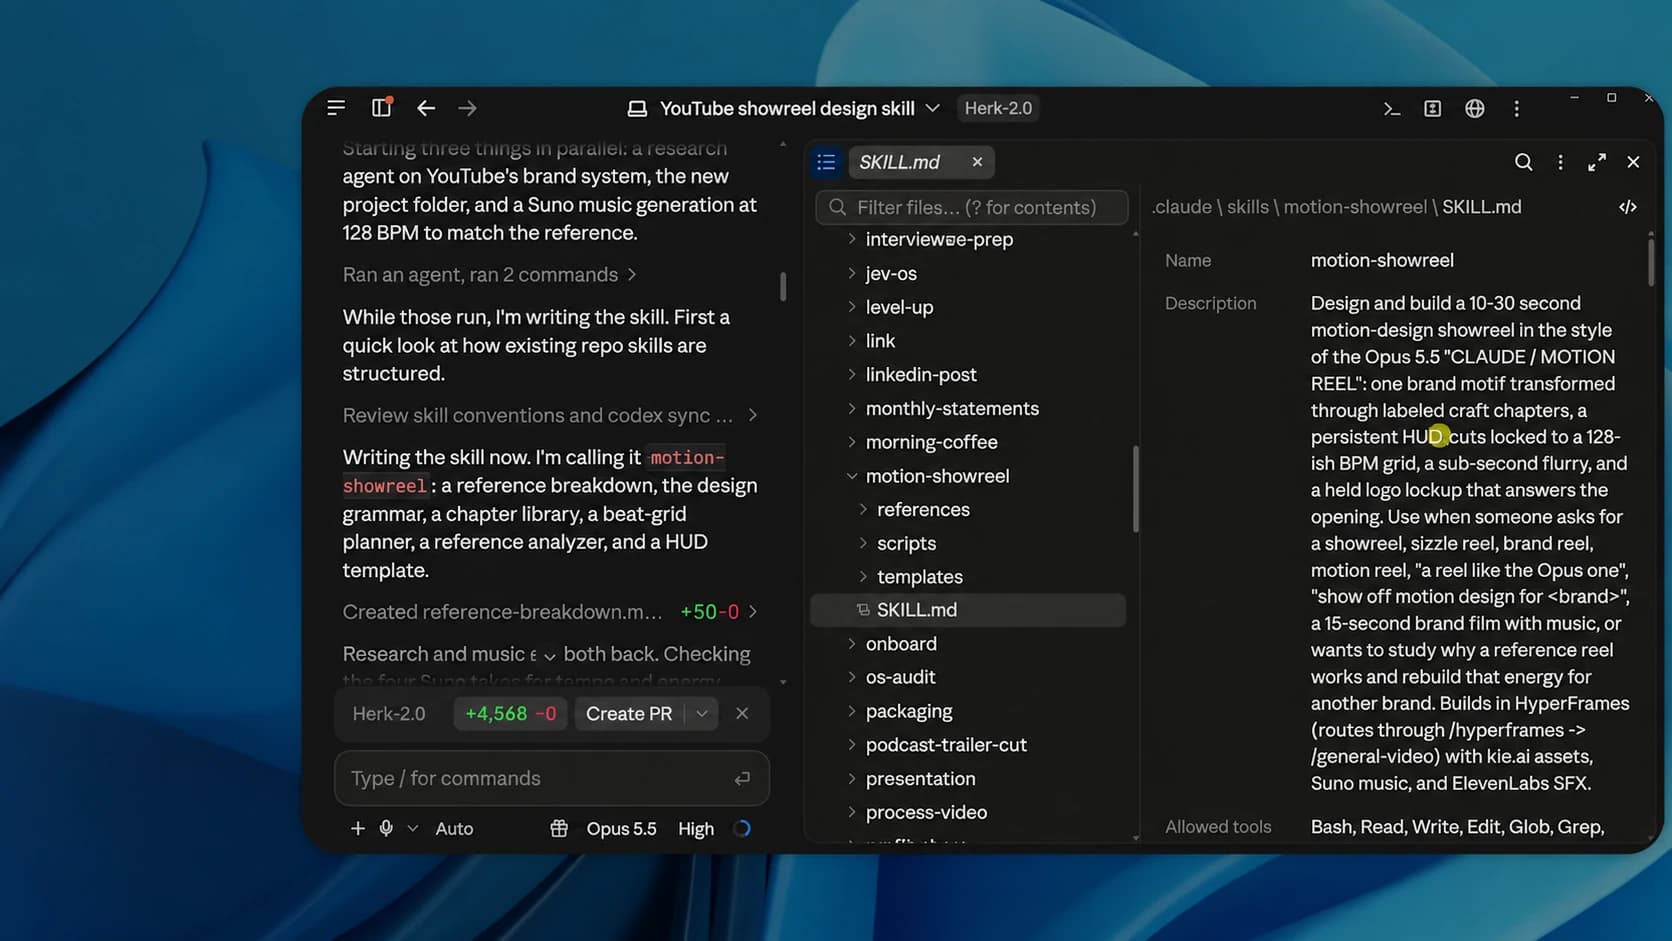
Task: Click the Create PR button
Action: [x=629, y=714]
